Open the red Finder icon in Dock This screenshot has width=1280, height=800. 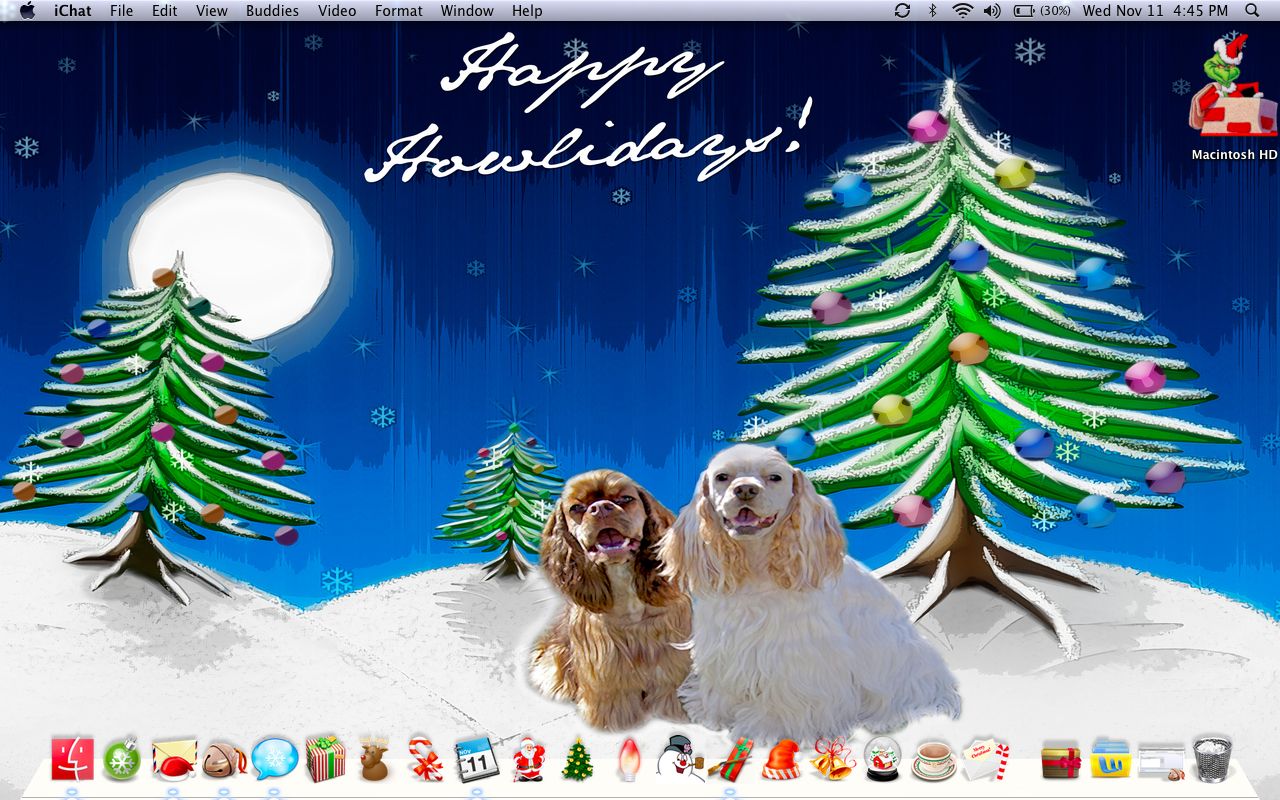tap(72, 759)
